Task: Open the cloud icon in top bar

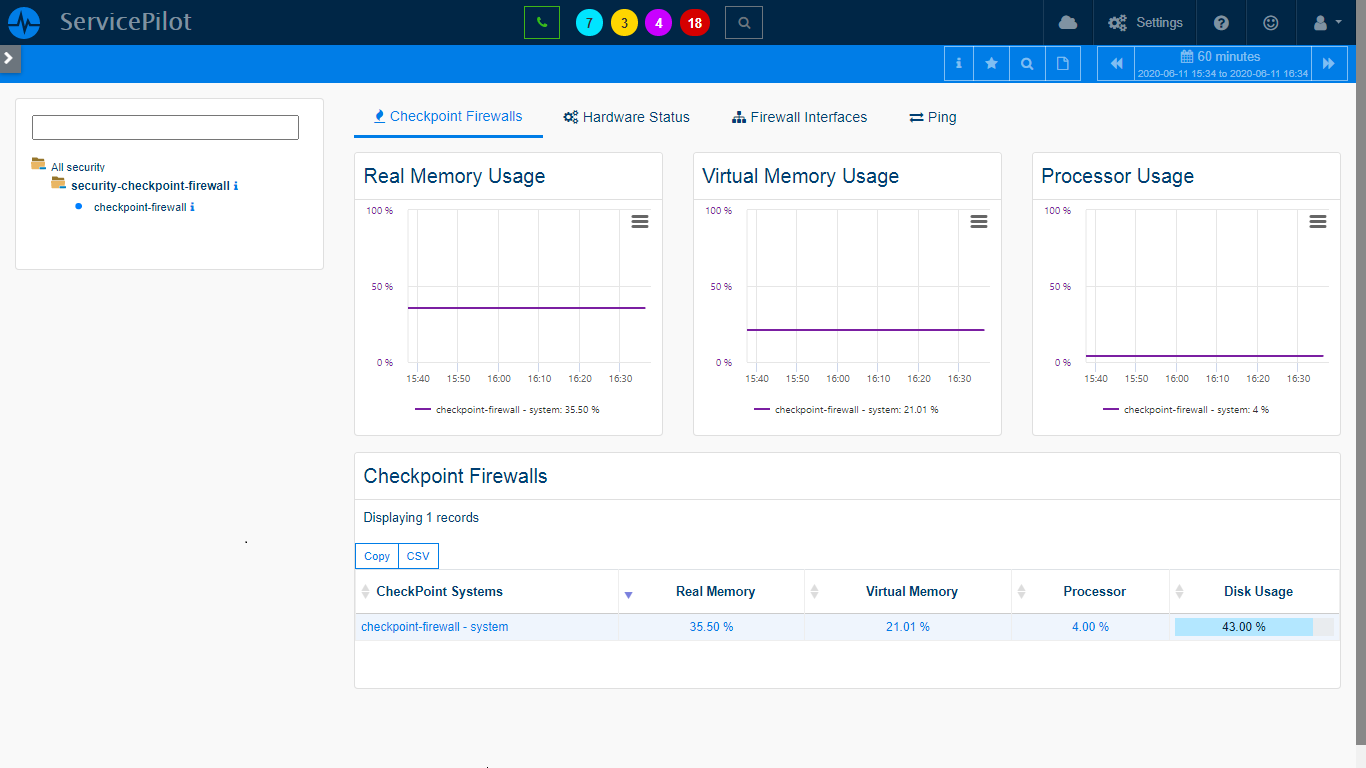Action: [x=1068, y=22]
